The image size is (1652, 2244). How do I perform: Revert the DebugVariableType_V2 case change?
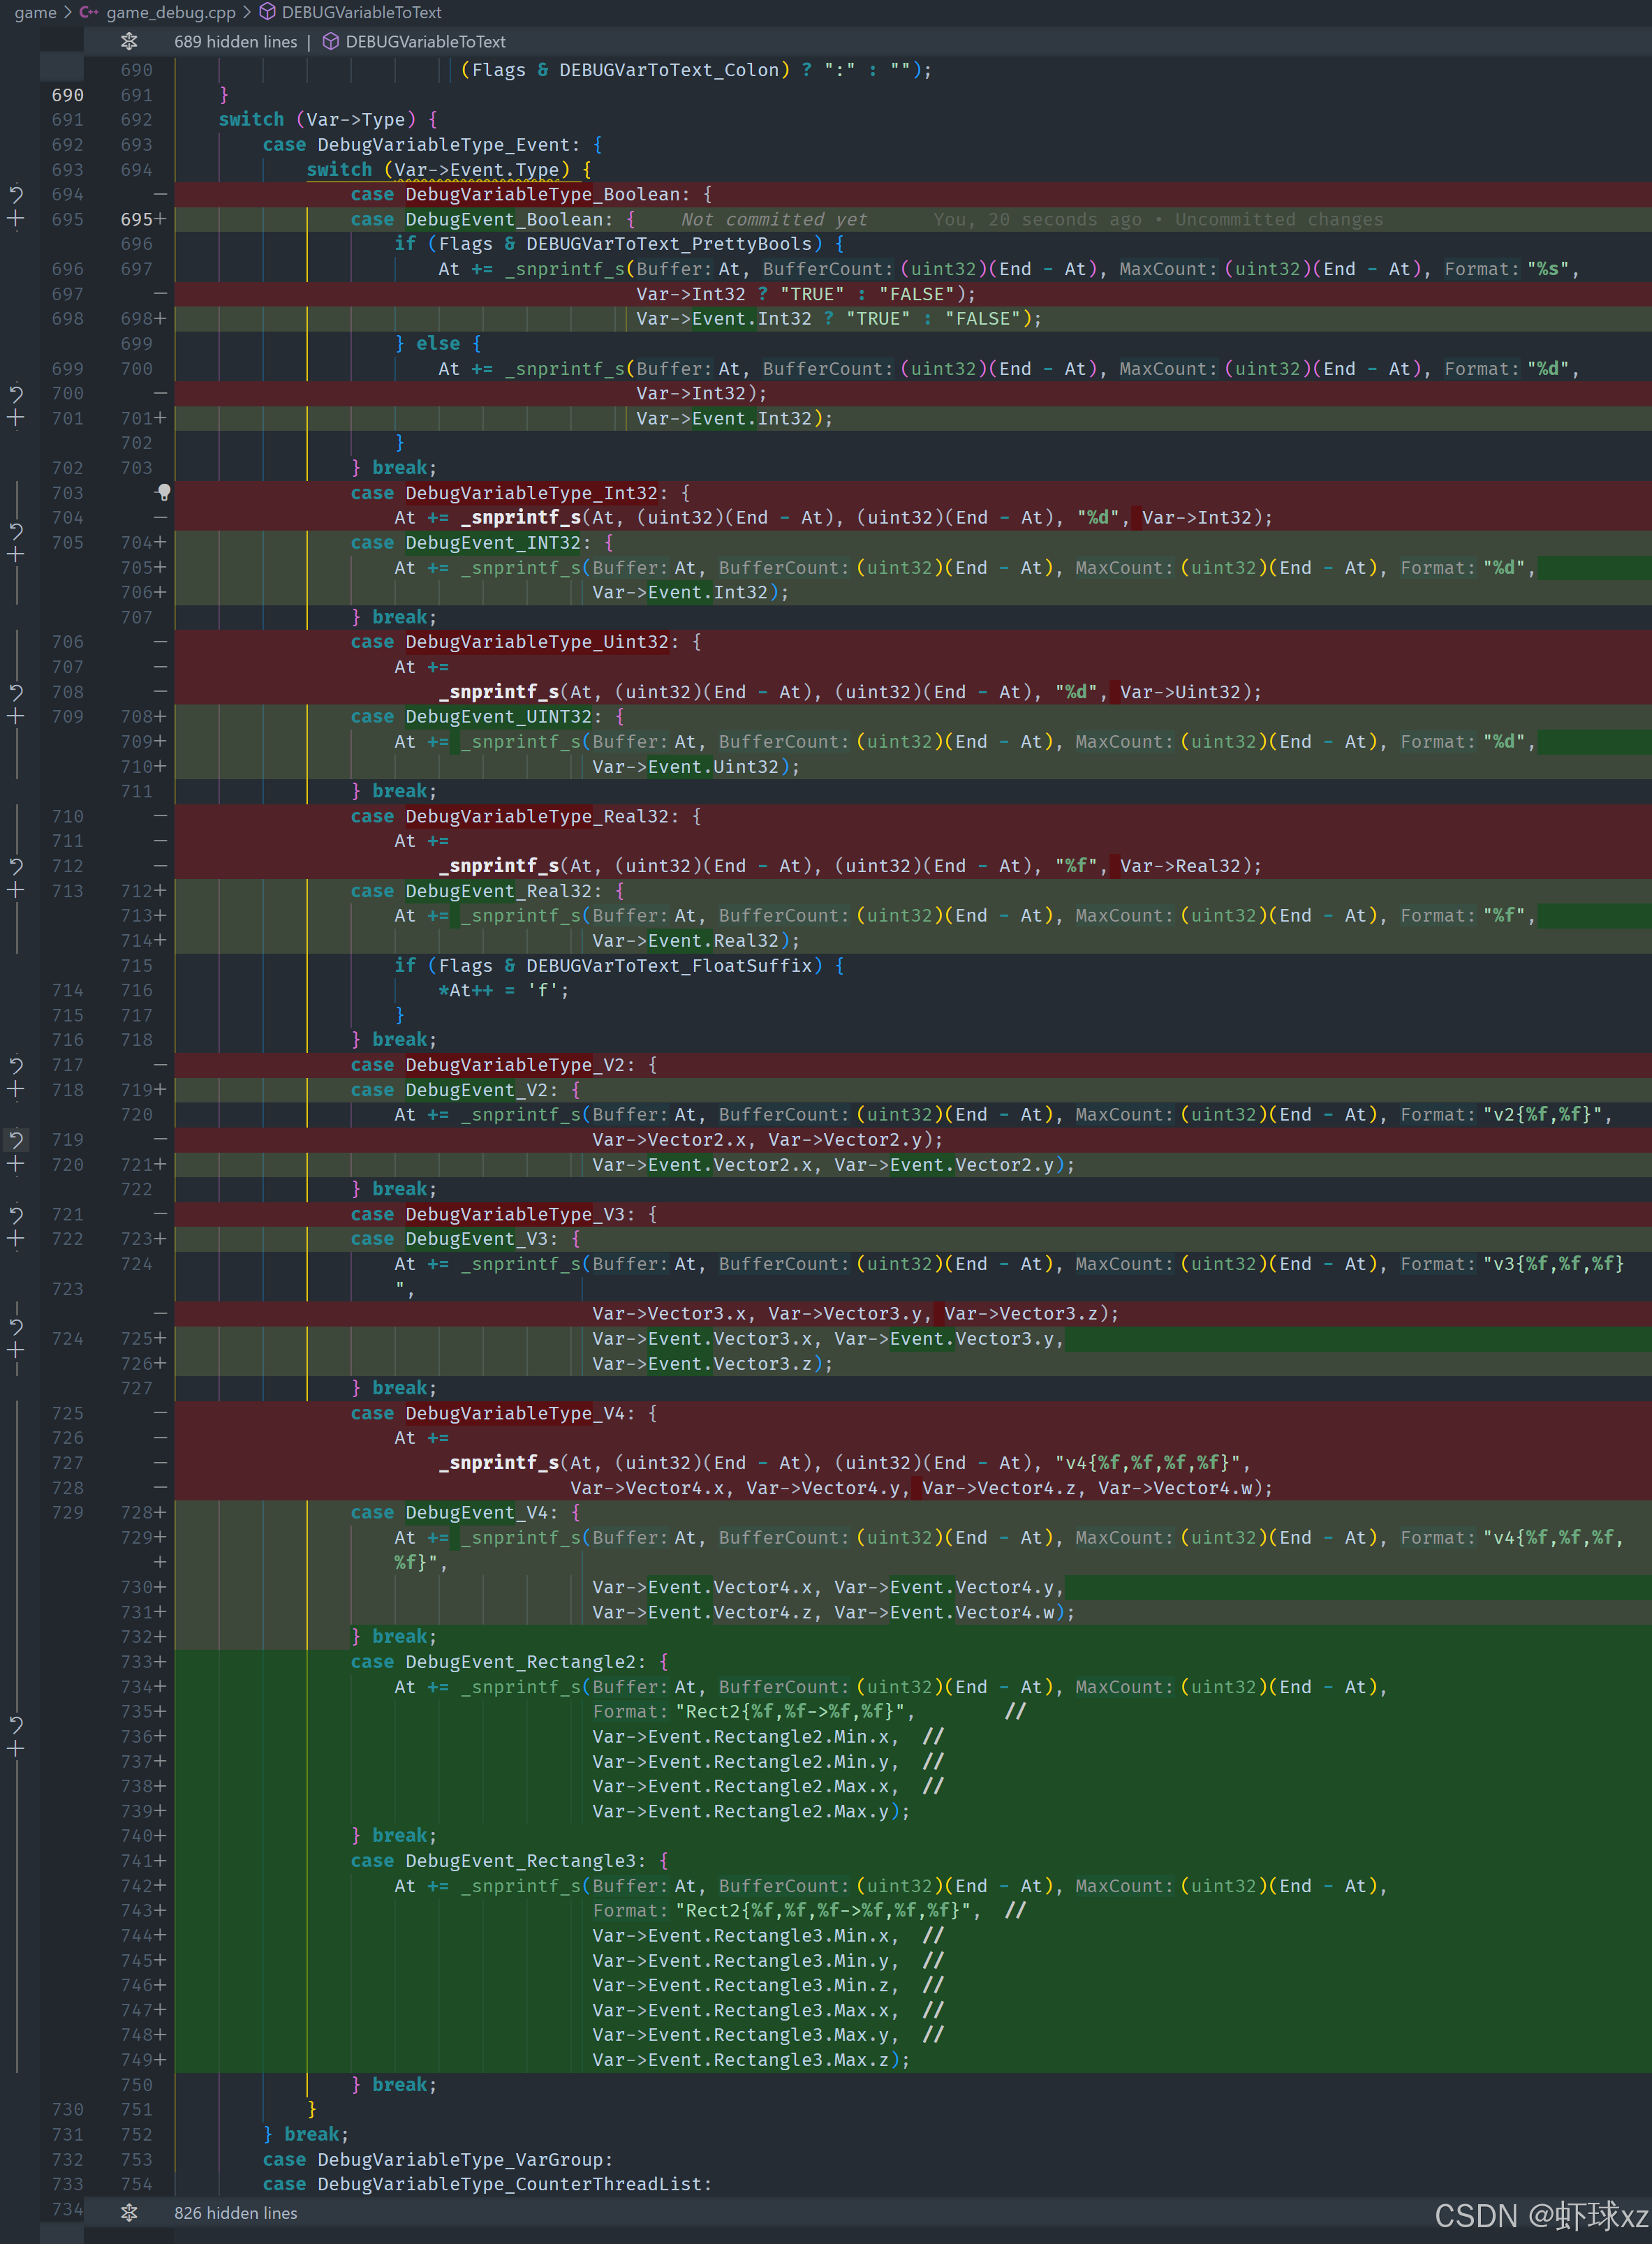(x=16, y=1065)
